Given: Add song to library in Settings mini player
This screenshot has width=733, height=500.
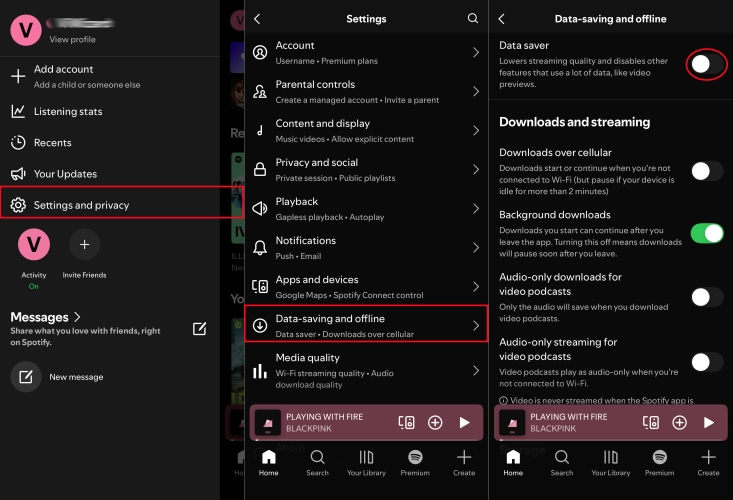Looking at the screenshot, I should [x=435, y=422].
